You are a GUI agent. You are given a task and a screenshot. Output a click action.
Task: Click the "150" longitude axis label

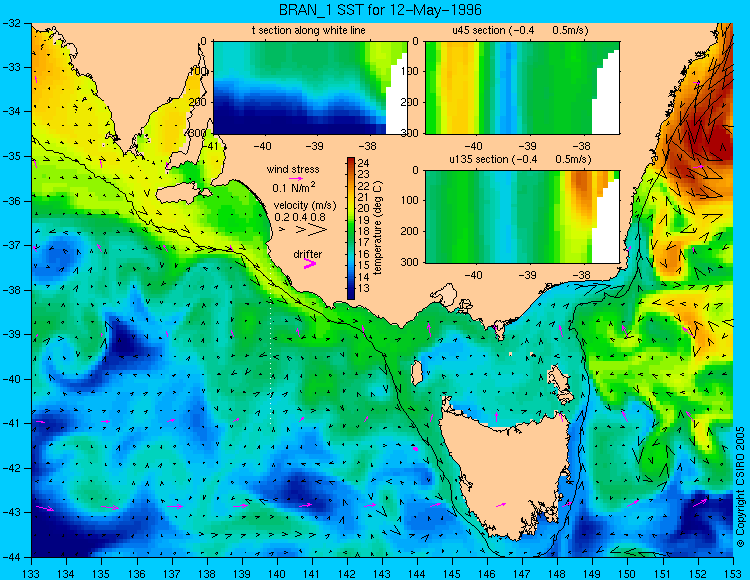coord(628,572)
